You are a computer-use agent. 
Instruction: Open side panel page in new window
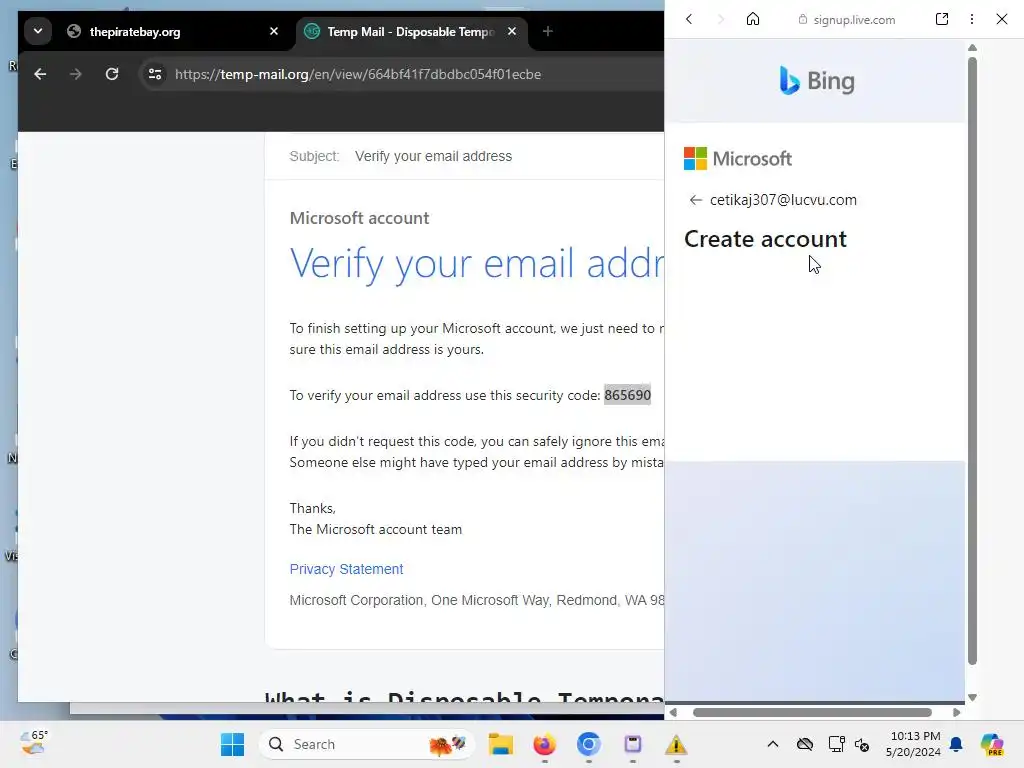[942, 19]
